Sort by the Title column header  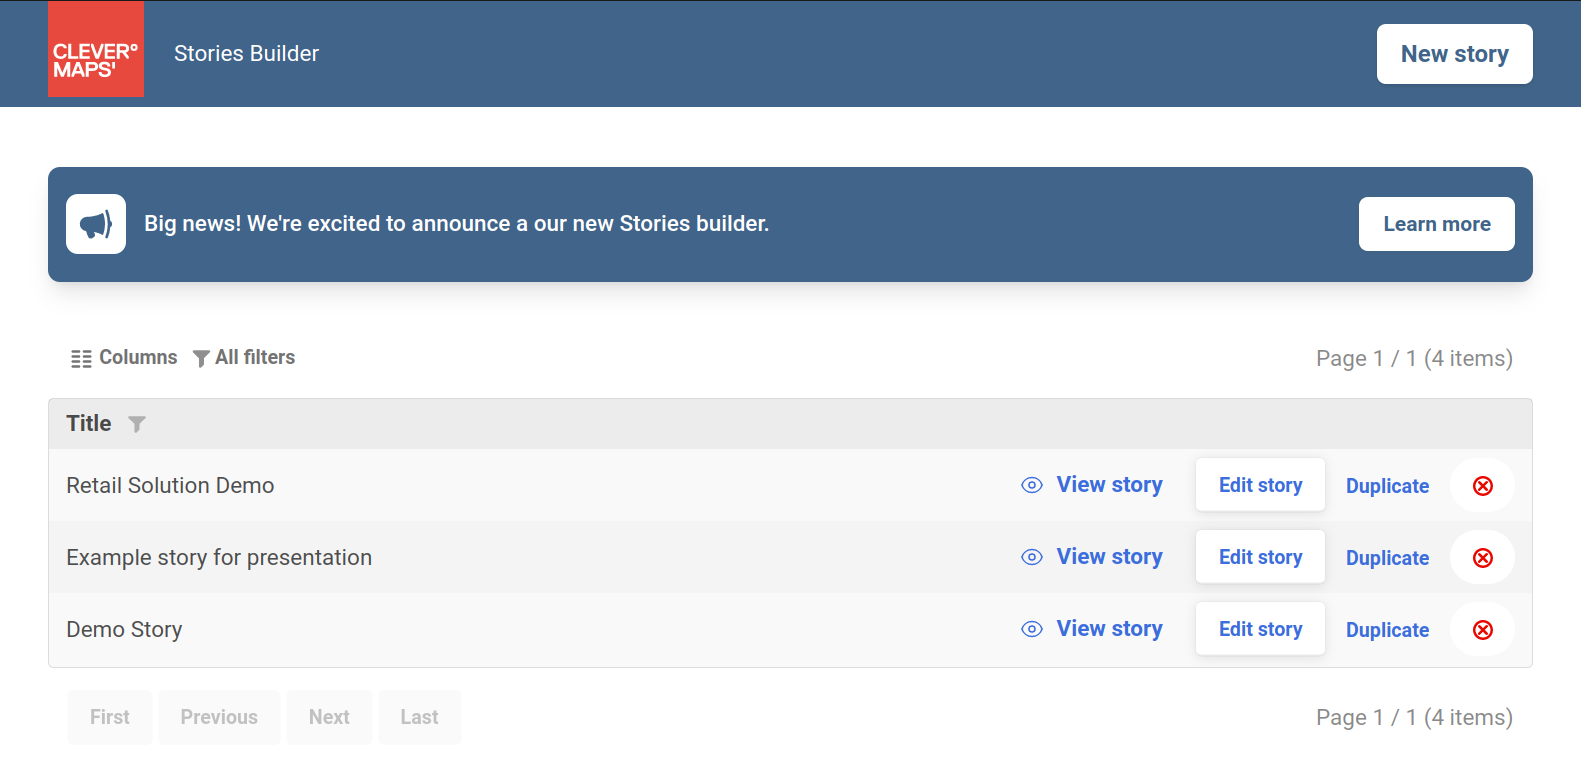(x=89, y=424)
